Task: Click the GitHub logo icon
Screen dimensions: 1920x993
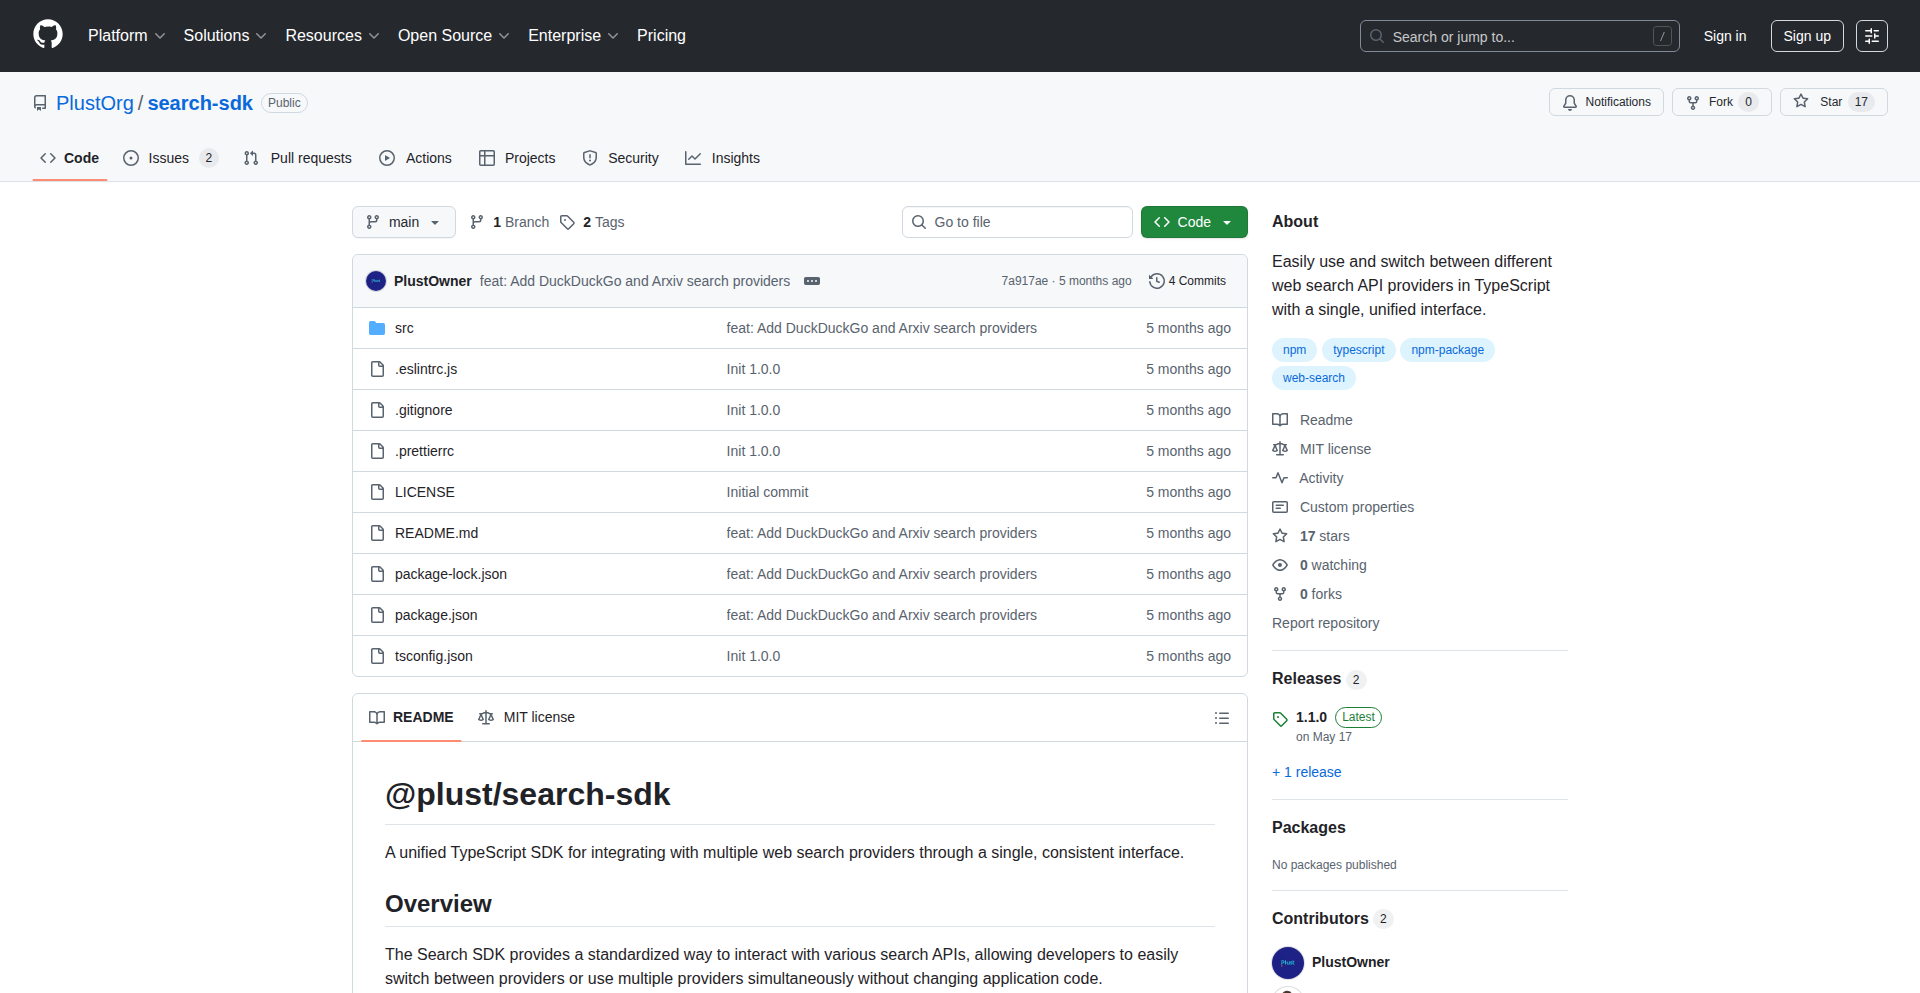Action: [48, 35]
